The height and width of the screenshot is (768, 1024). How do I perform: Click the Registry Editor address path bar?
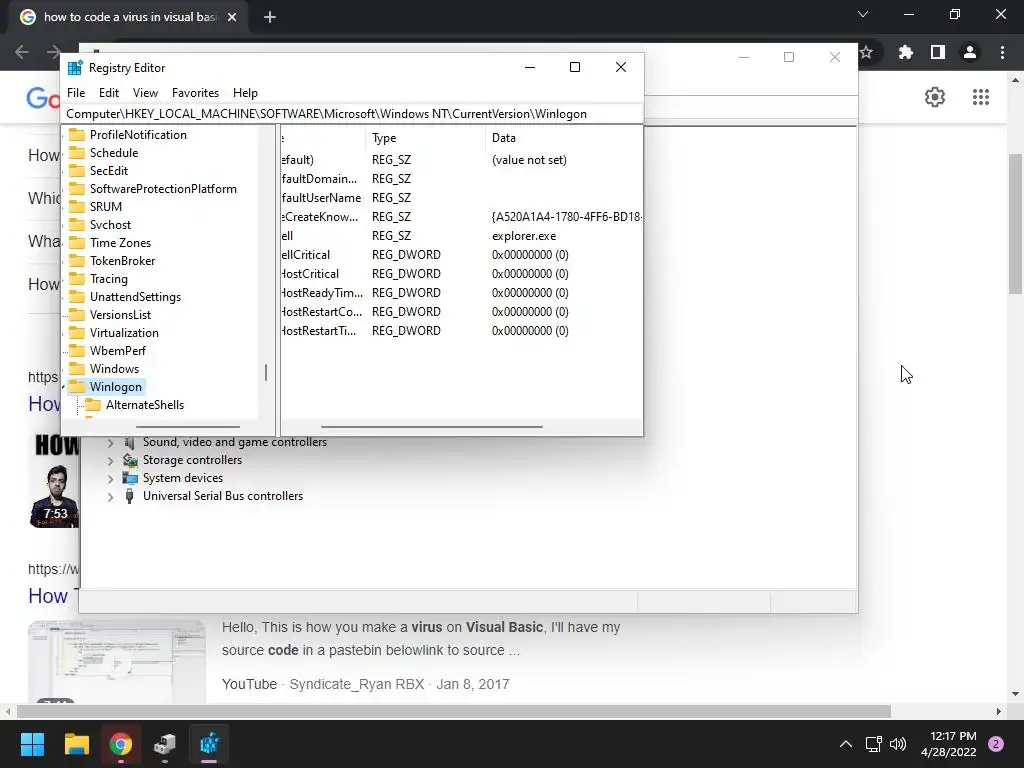coord(353,114)
